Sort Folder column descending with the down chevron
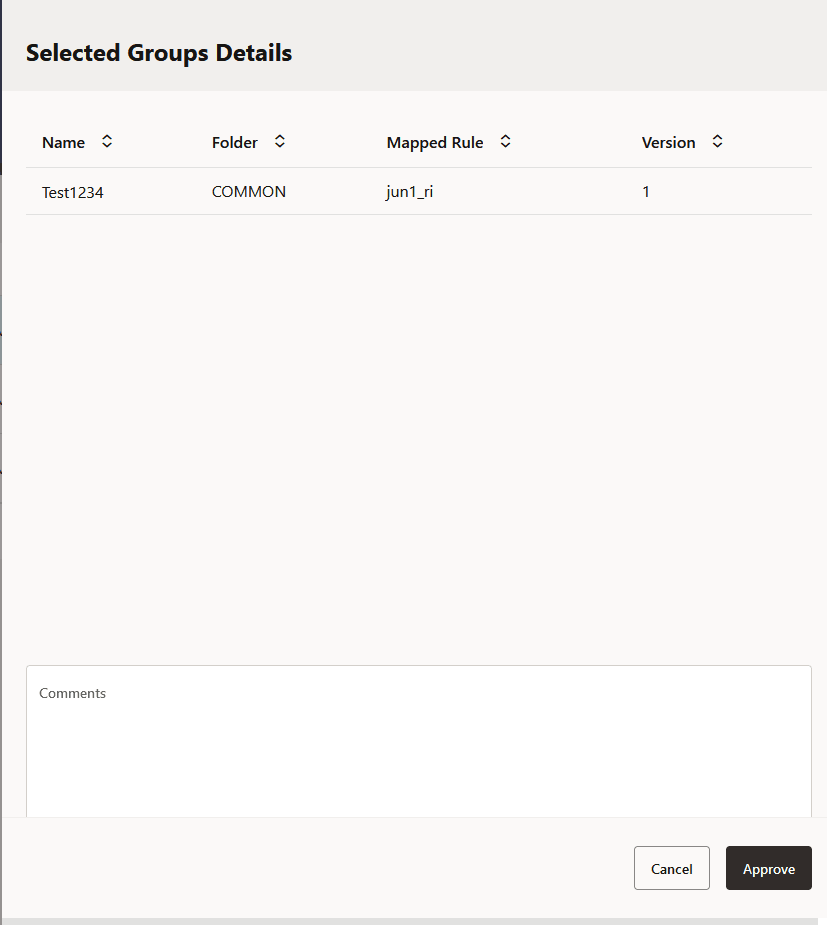Screen dimensions: 827x925 click(x=279, y=146)
